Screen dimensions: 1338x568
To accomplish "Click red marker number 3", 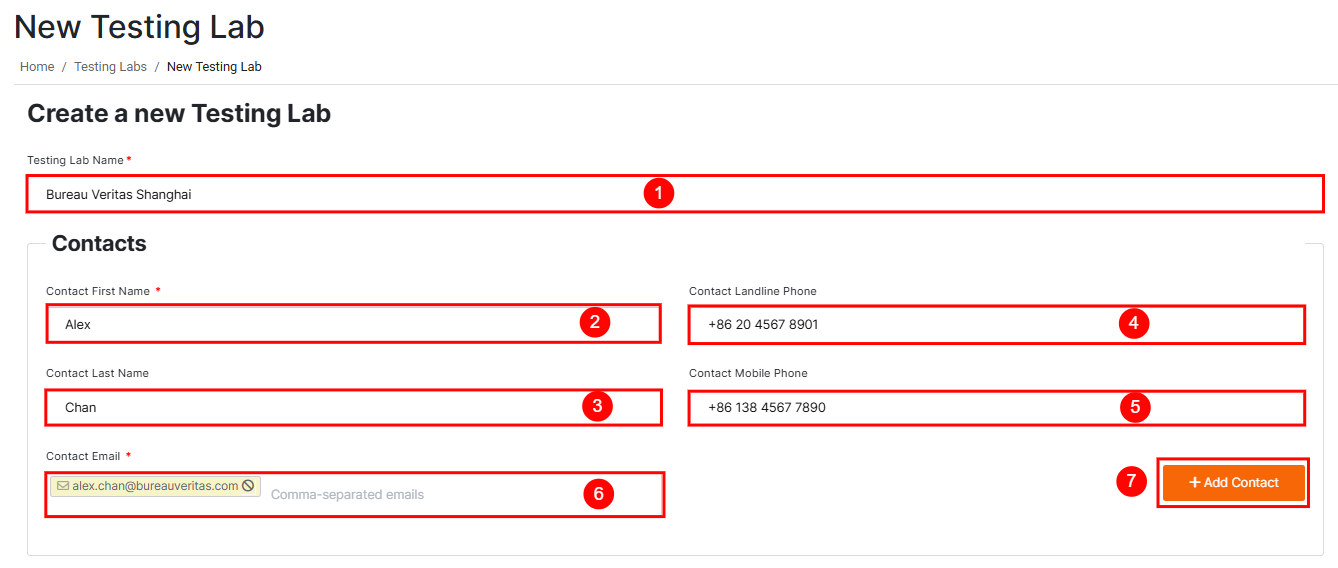I will click(597, 406).
